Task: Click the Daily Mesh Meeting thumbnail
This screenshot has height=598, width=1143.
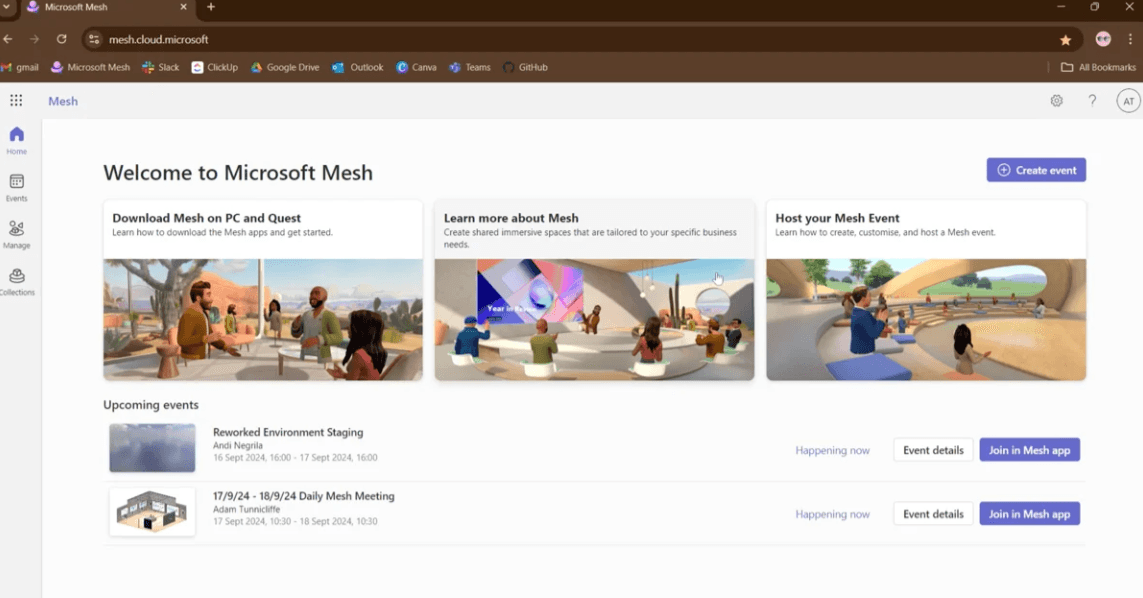Action: tap(152, 511)
